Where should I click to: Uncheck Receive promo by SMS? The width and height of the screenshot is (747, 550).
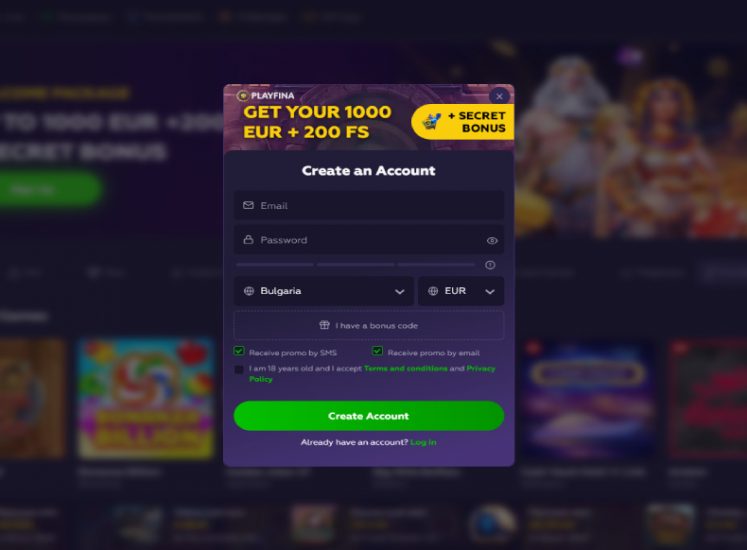tap(239, 351)
